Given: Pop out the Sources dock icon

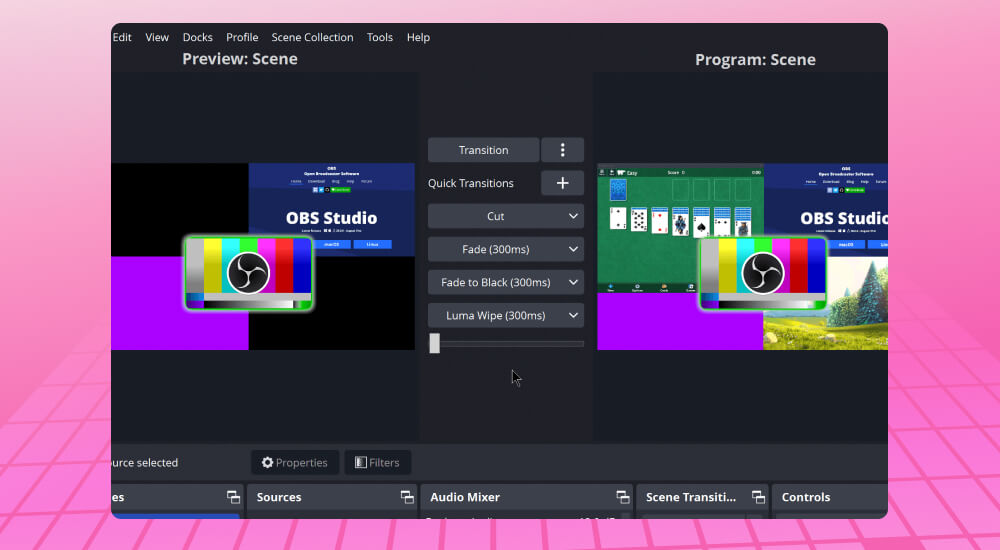Looking at the screenshot, I should 407,497.
